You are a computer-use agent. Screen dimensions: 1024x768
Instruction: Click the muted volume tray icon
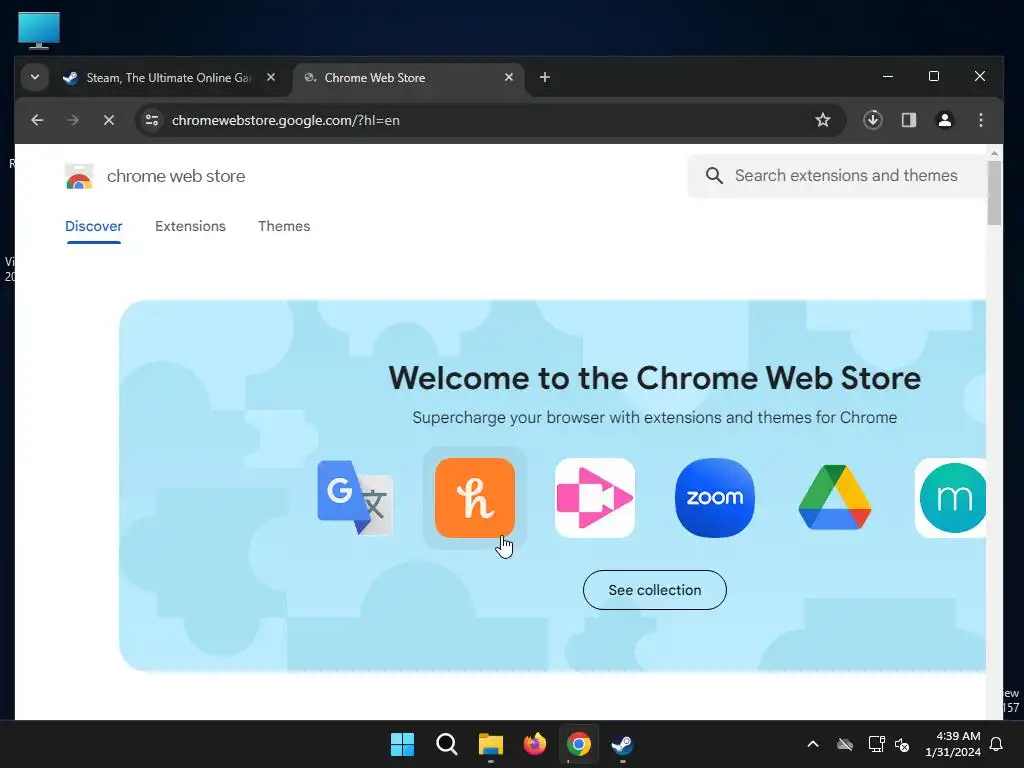pyautogui.click(x=902, y=744)
